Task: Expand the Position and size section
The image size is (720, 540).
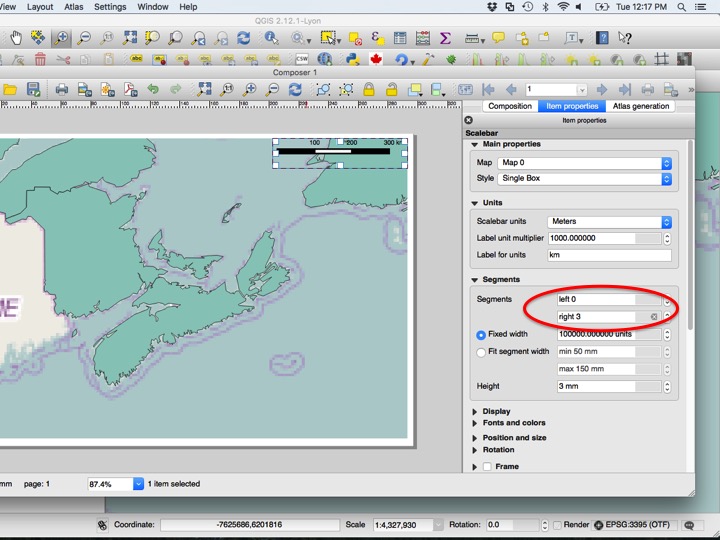Action: 474,438
